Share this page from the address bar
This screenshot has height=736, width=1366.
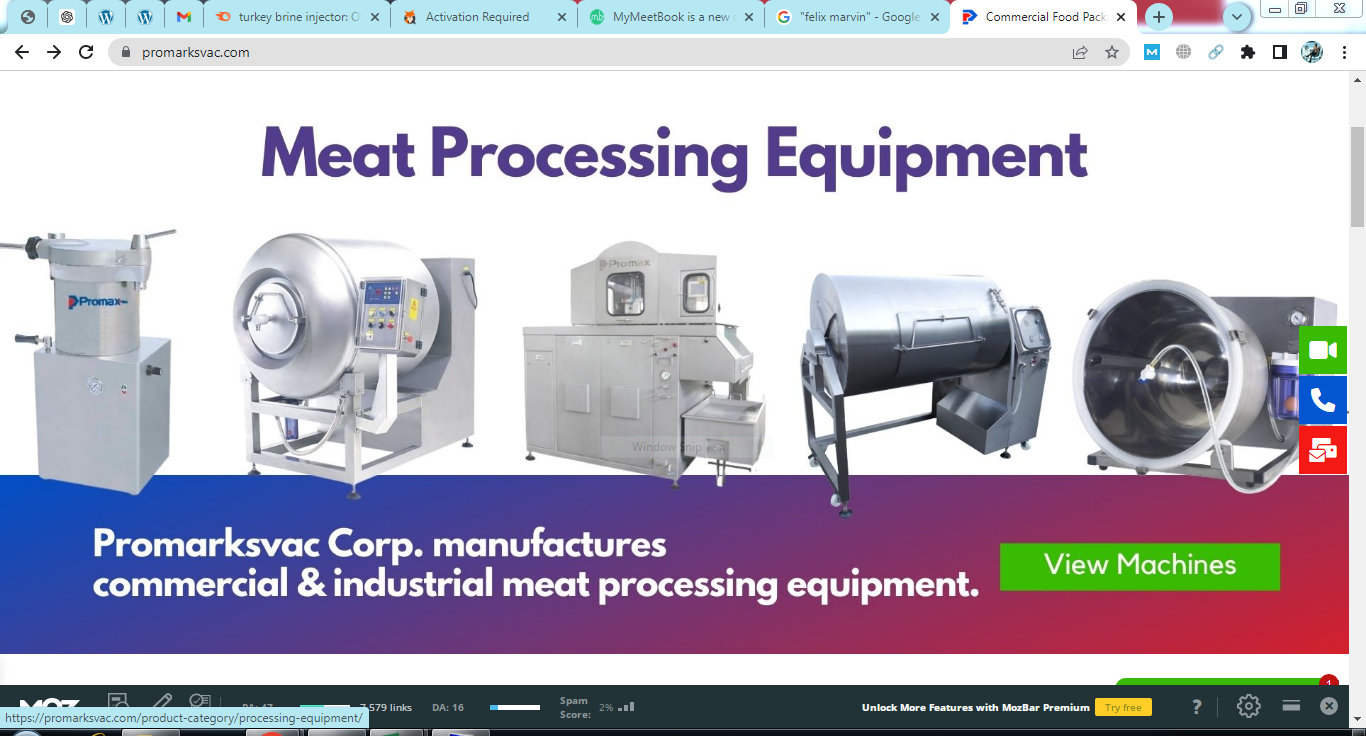coord(1080,52)
